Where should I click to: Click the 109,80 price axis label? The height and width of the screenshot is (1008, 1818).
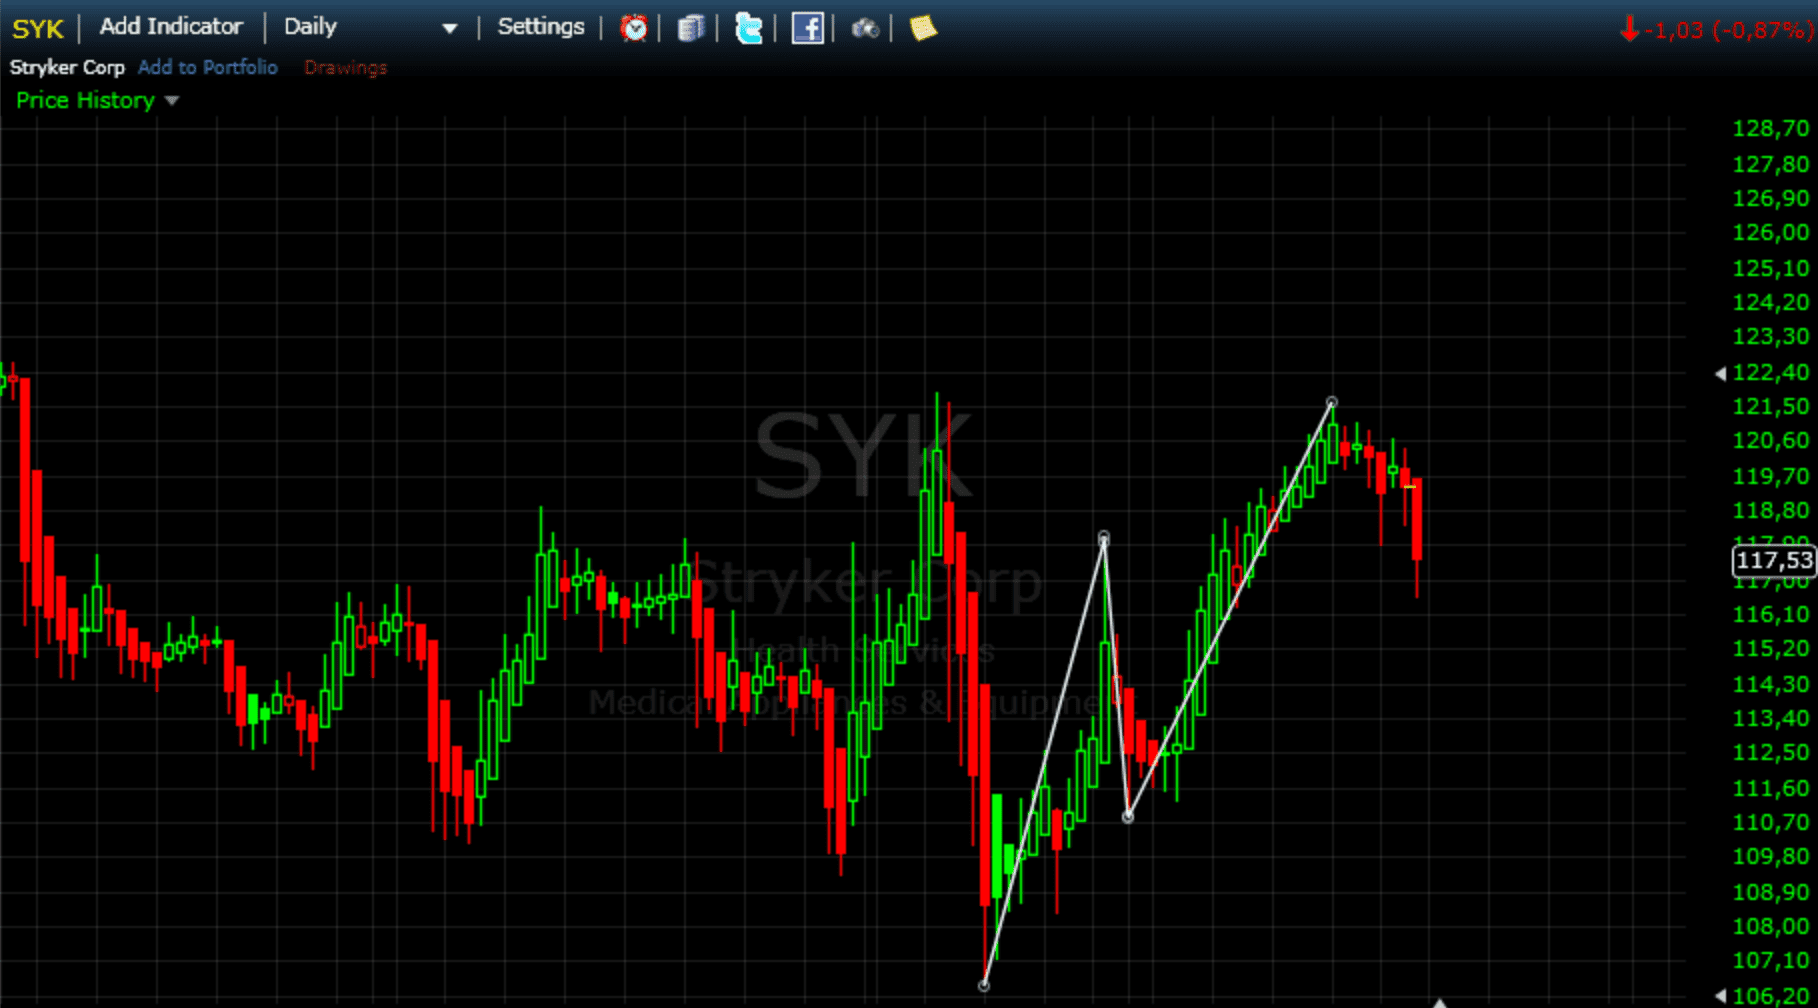(1771, 857)
